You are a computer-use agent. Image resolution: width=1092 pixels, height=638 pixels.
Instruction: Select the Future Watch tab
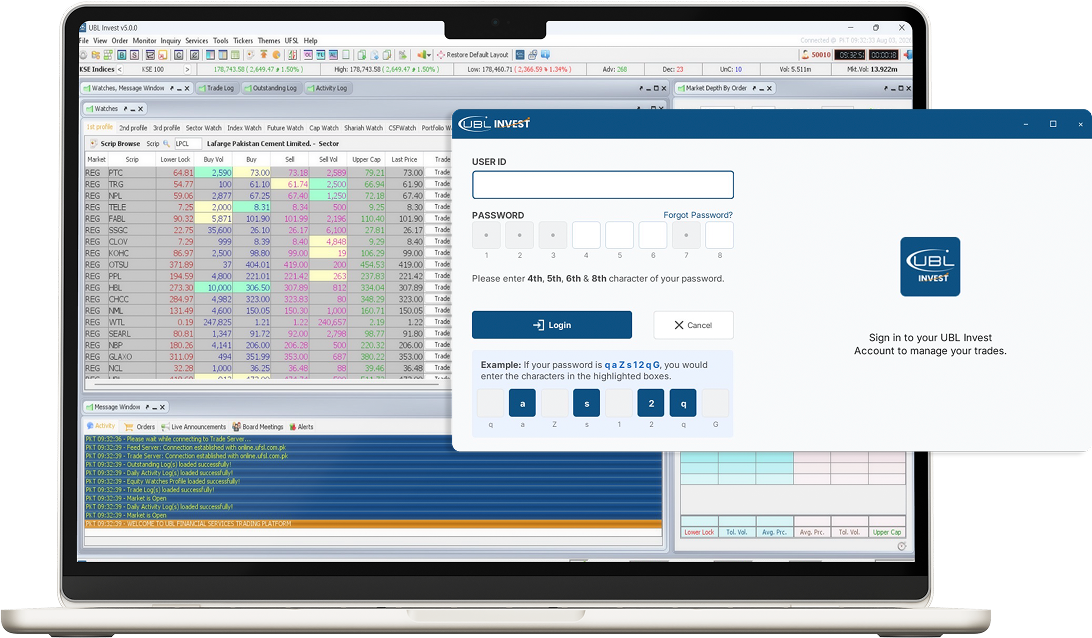(x=285, y=128)
